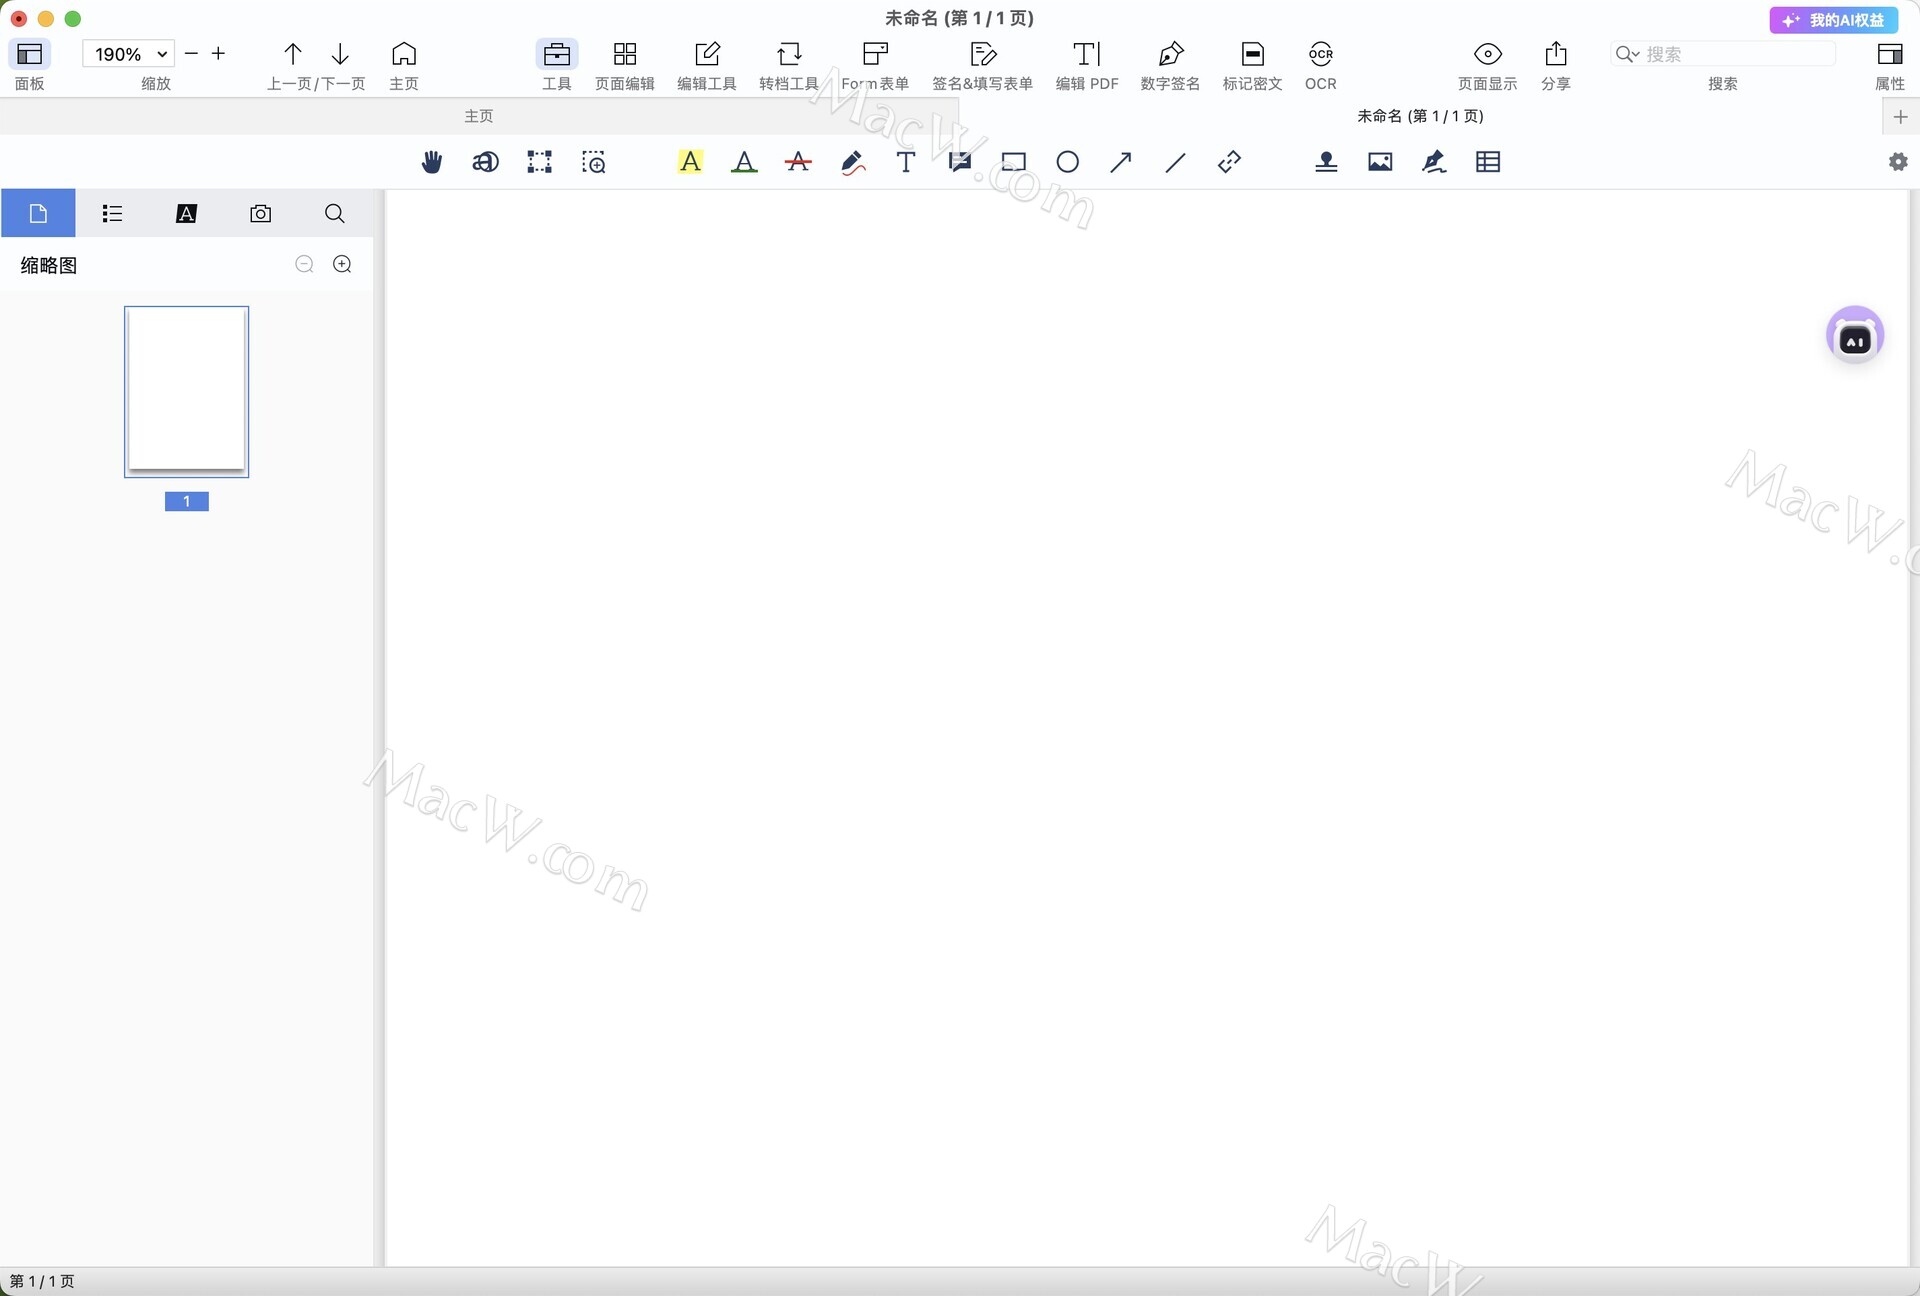The width and height of the screenshot is (1920, 1296).
Task: Select the 工具 toolbox icon
Action: point(557,54)
